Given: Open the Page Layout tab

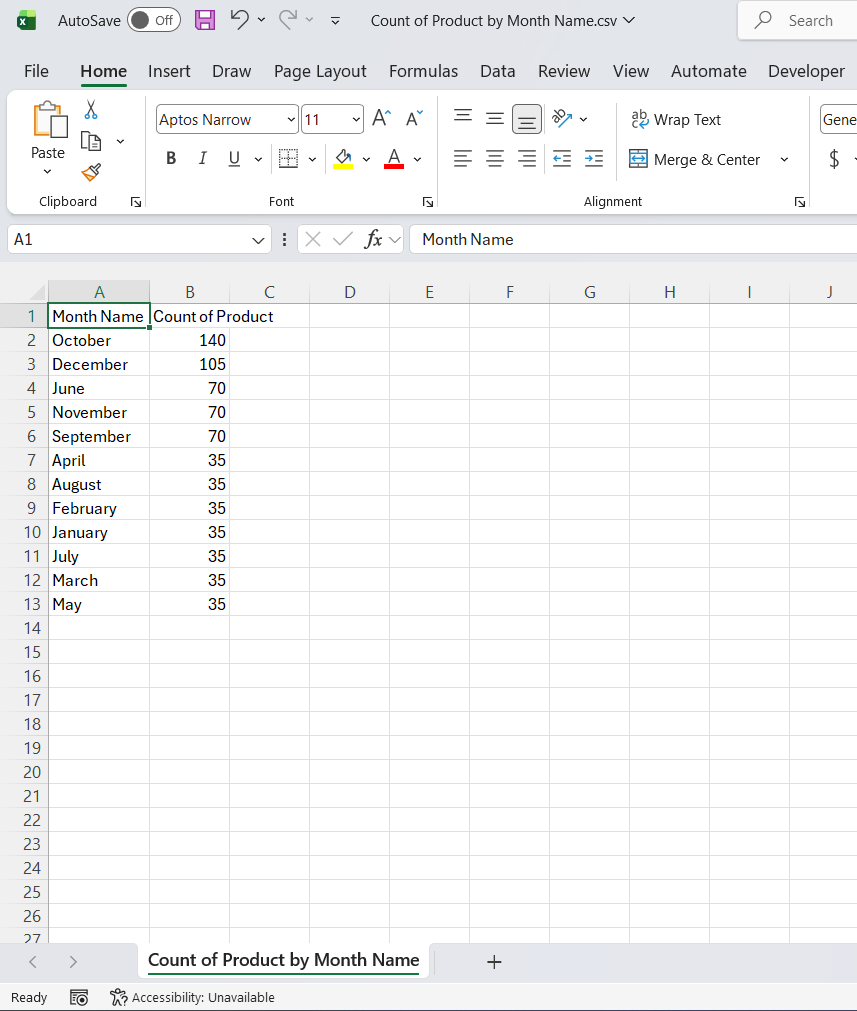Looking at the screenshot, I should [x=320, y=71].
